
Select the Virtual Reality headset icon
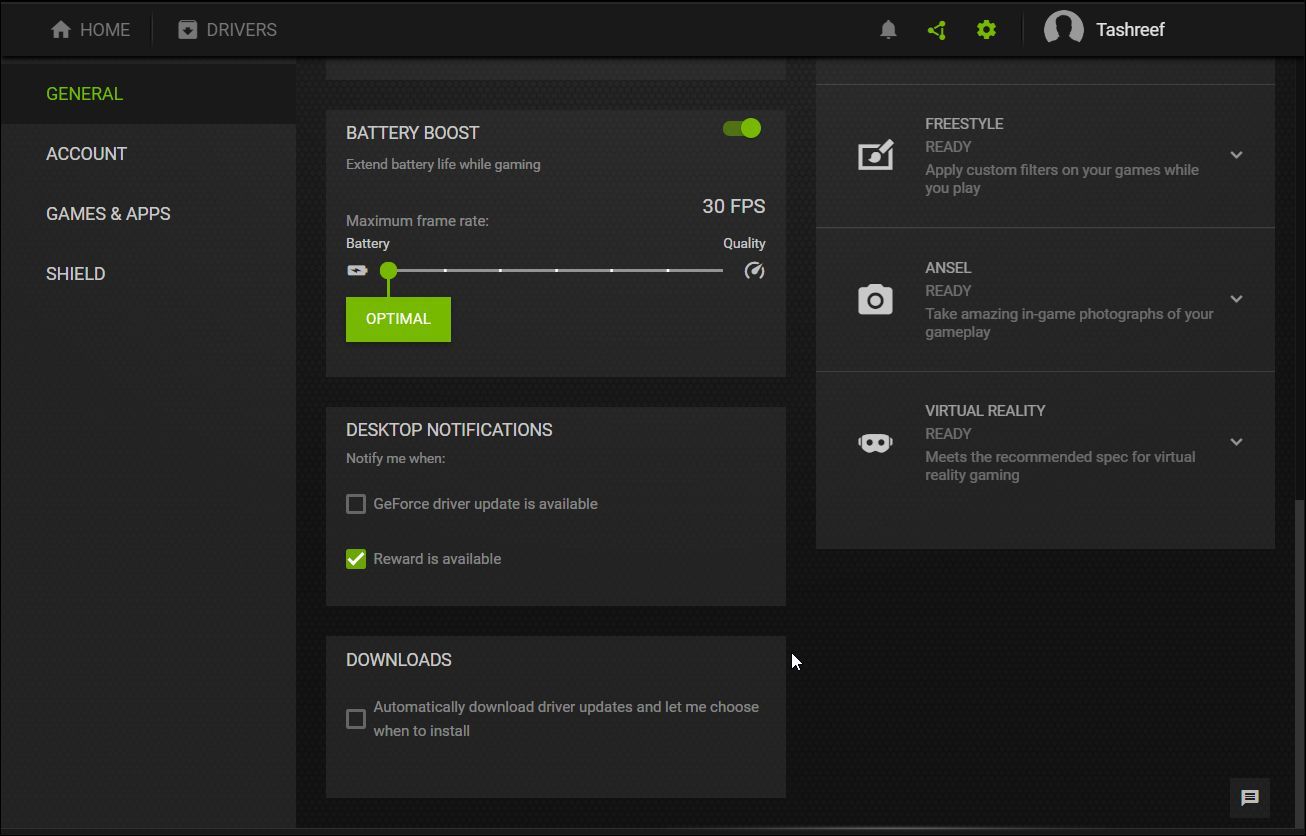click(x=875, y=442)
